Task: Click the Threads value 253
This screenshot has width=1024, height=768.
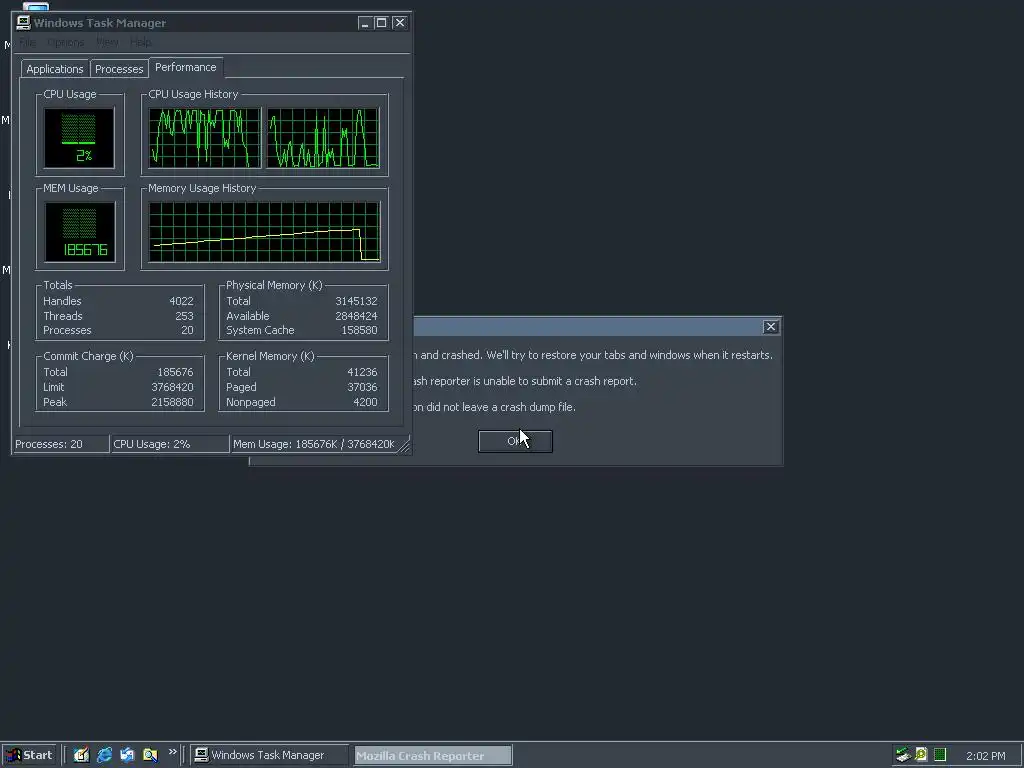Action: coord(184,316)
